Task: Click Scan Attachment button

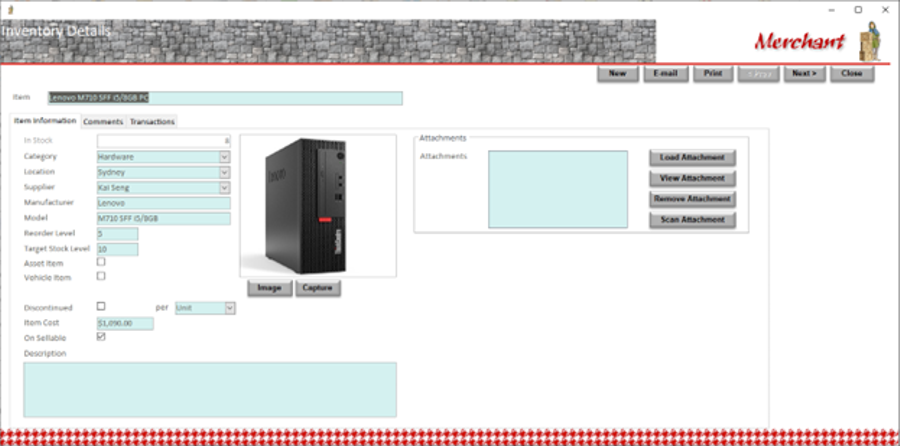Action: [x=692, y=220]
